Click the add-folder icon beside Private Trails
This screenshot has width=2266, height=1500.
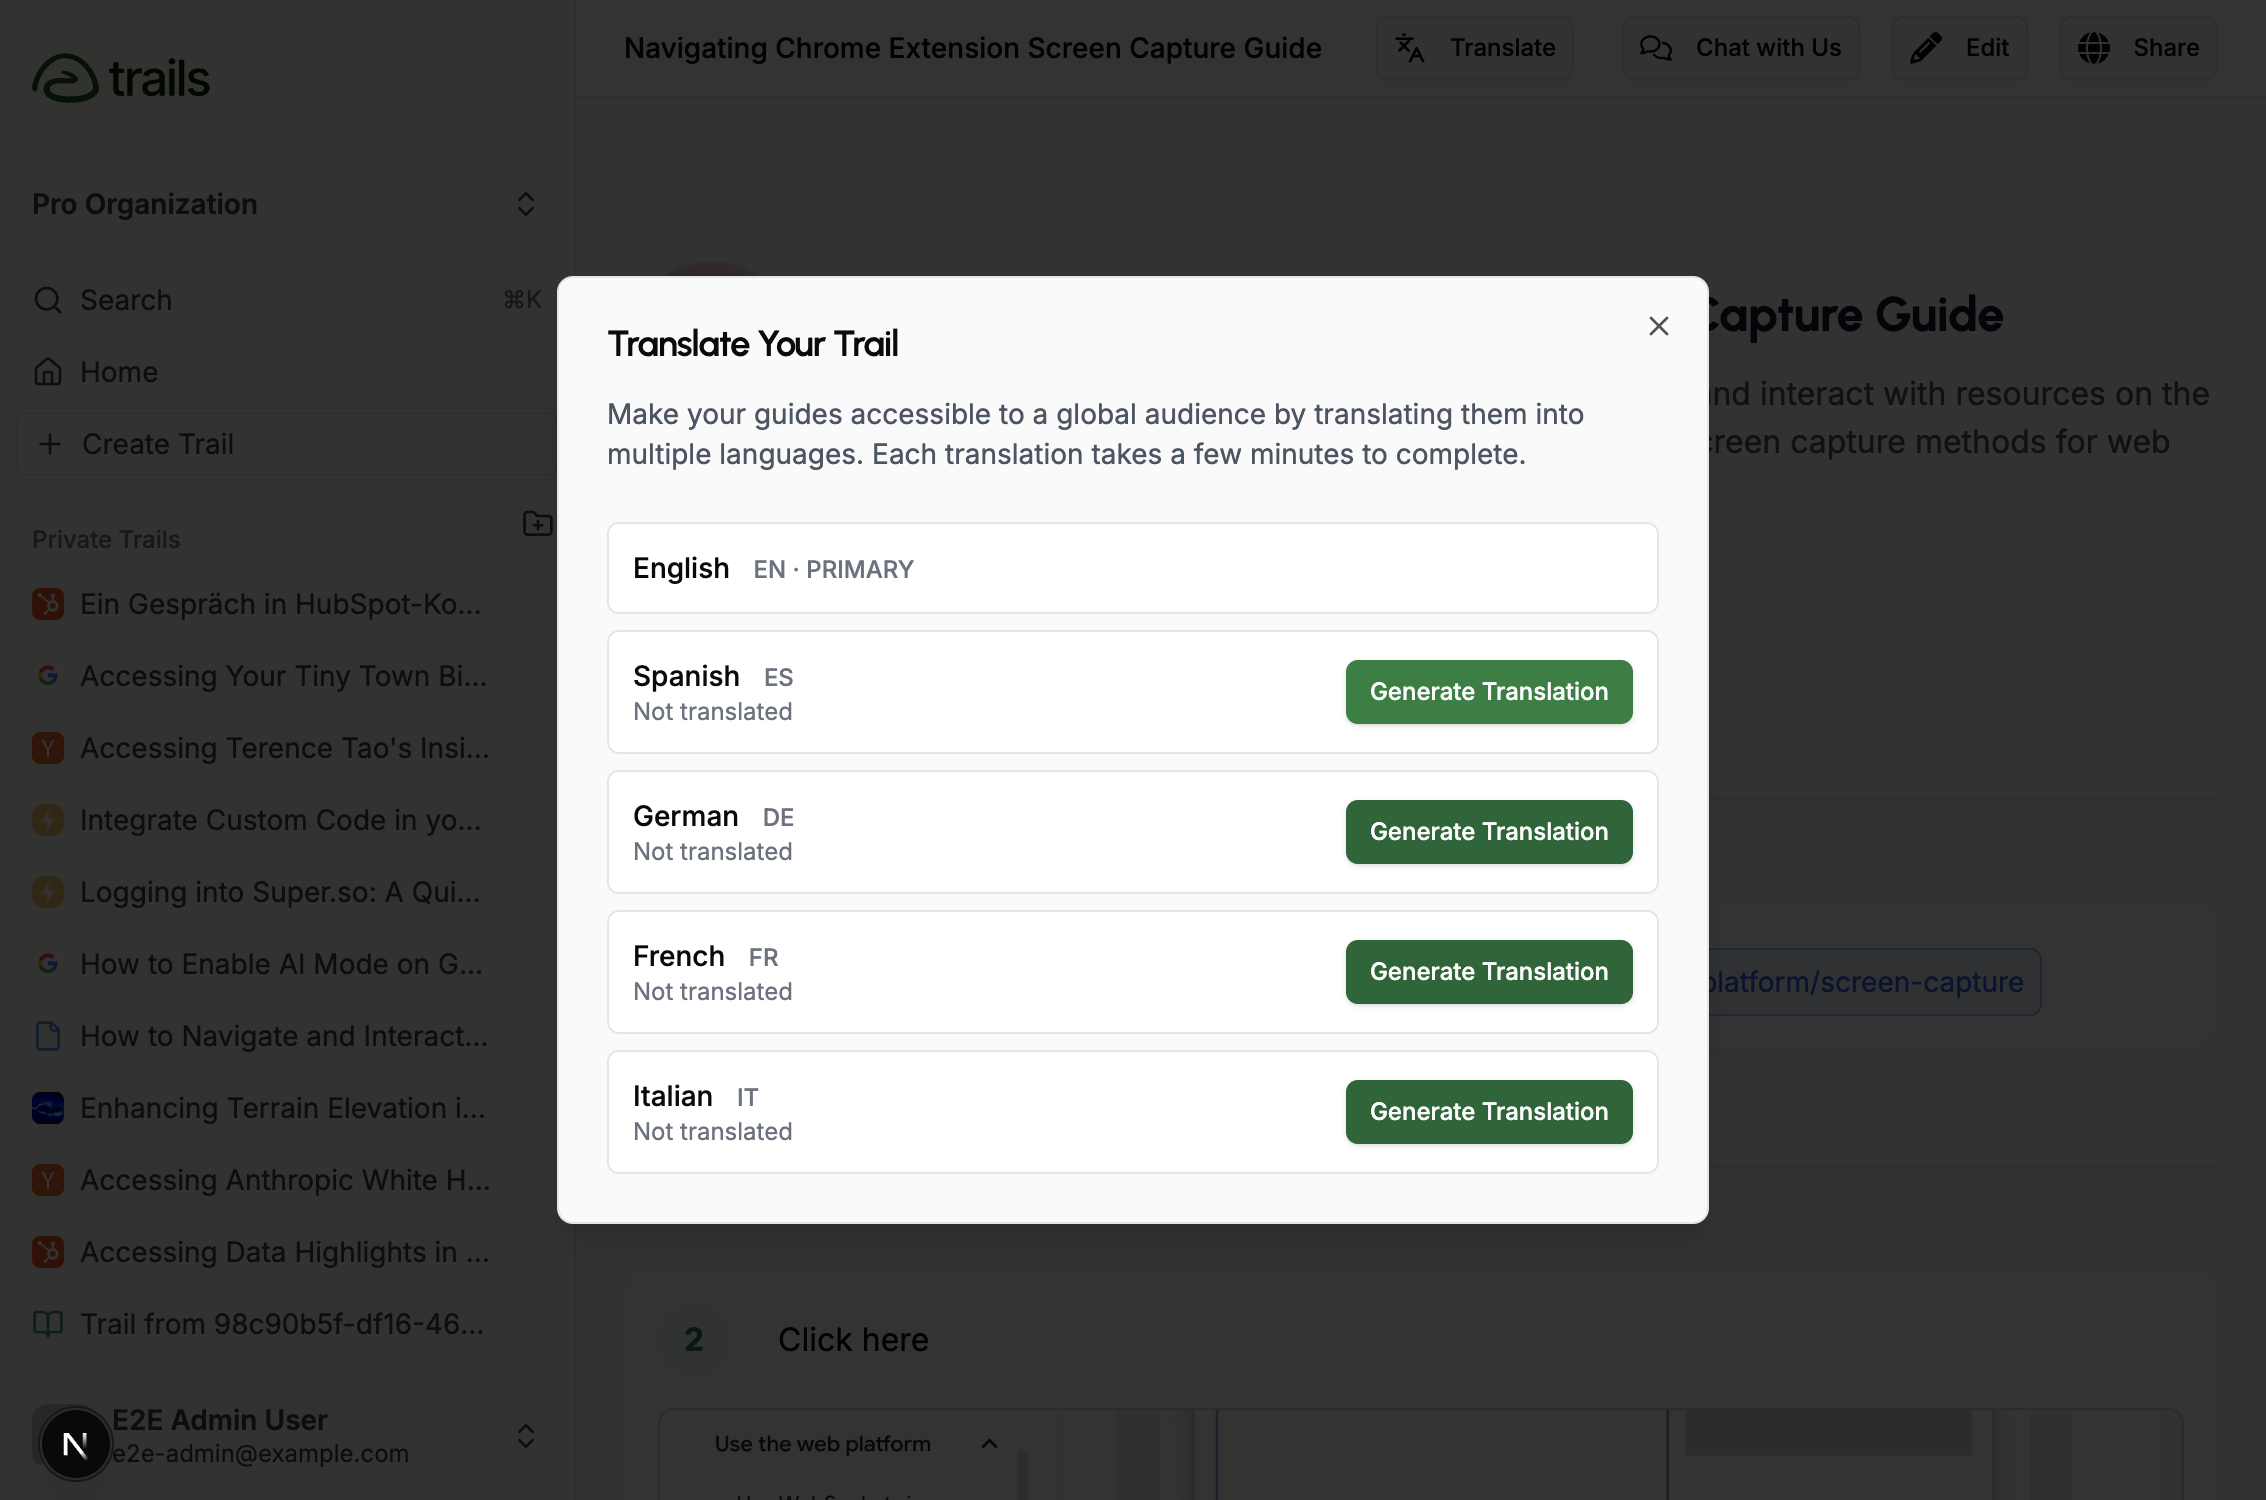click(x=537, y=524)
